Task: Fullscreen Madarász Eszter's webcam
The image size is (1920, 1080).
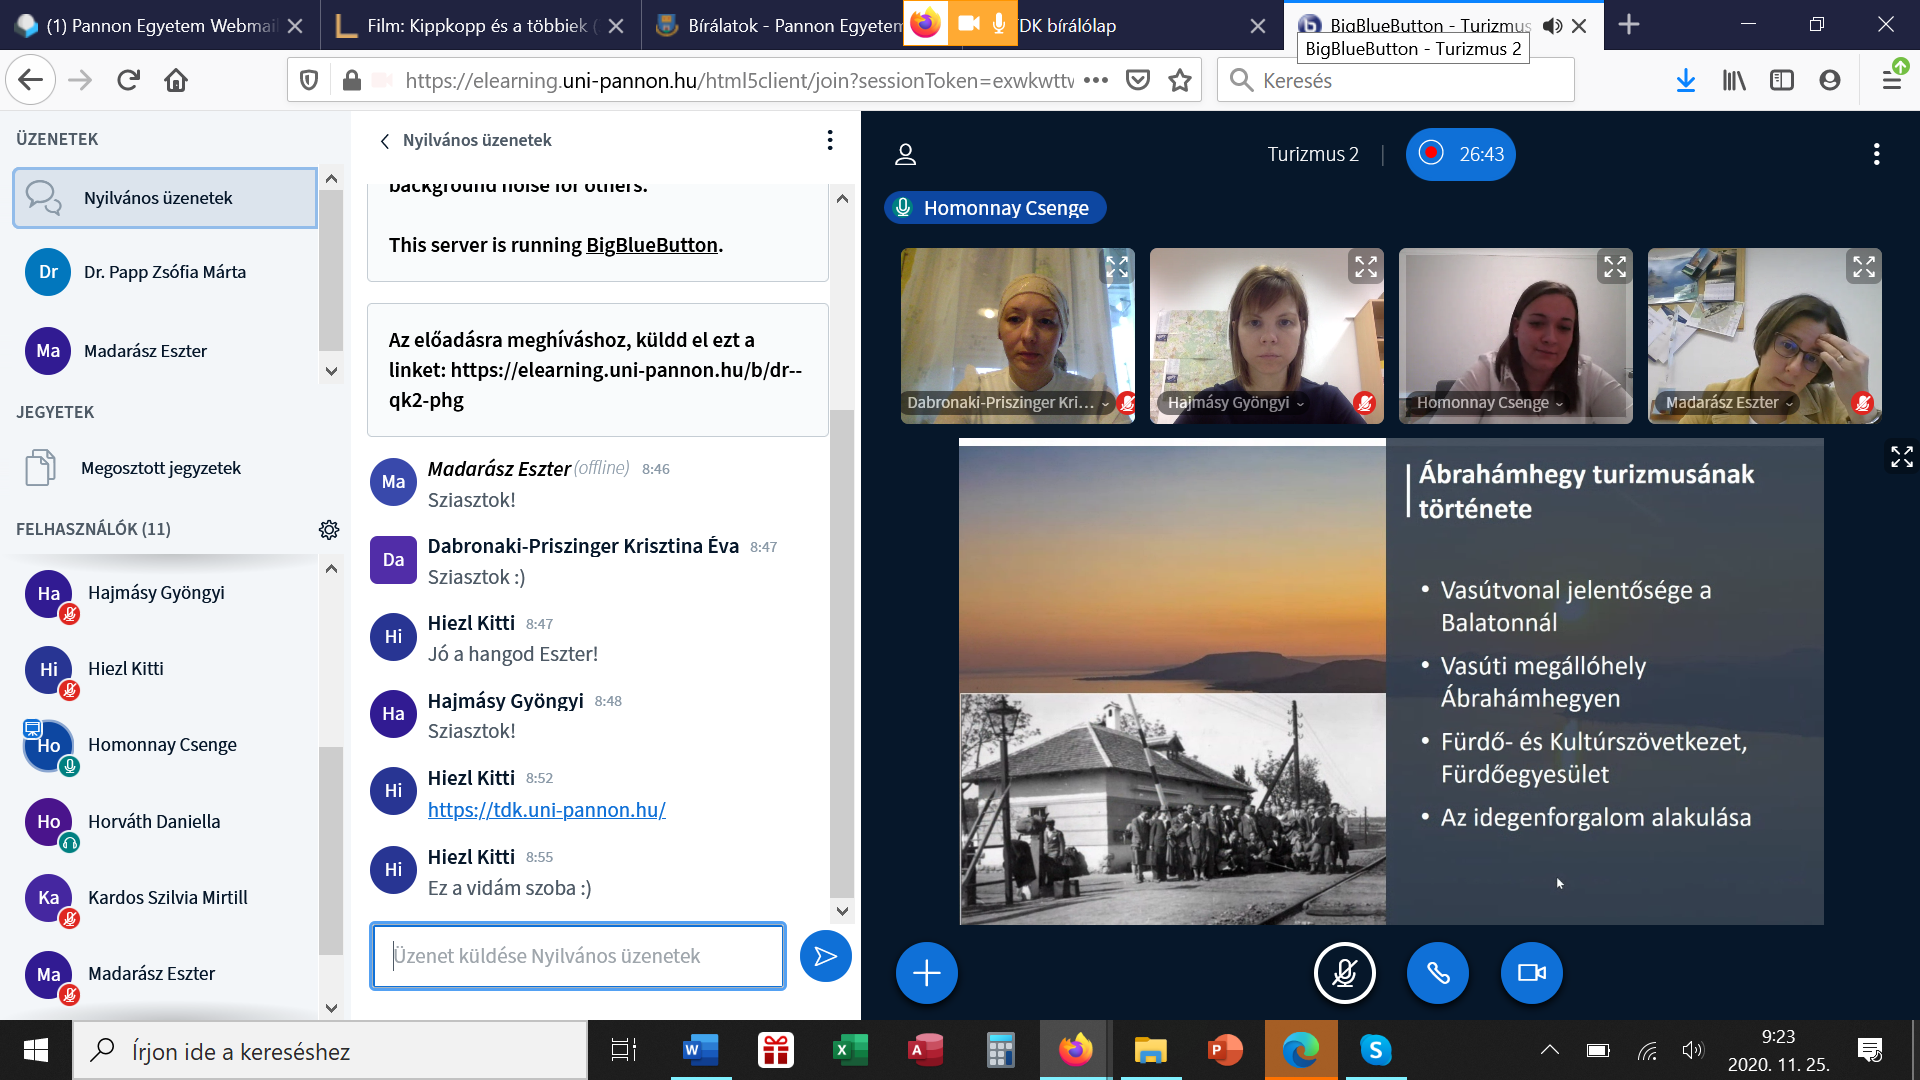Action: pyautogui.click(x=1863, y=267)
